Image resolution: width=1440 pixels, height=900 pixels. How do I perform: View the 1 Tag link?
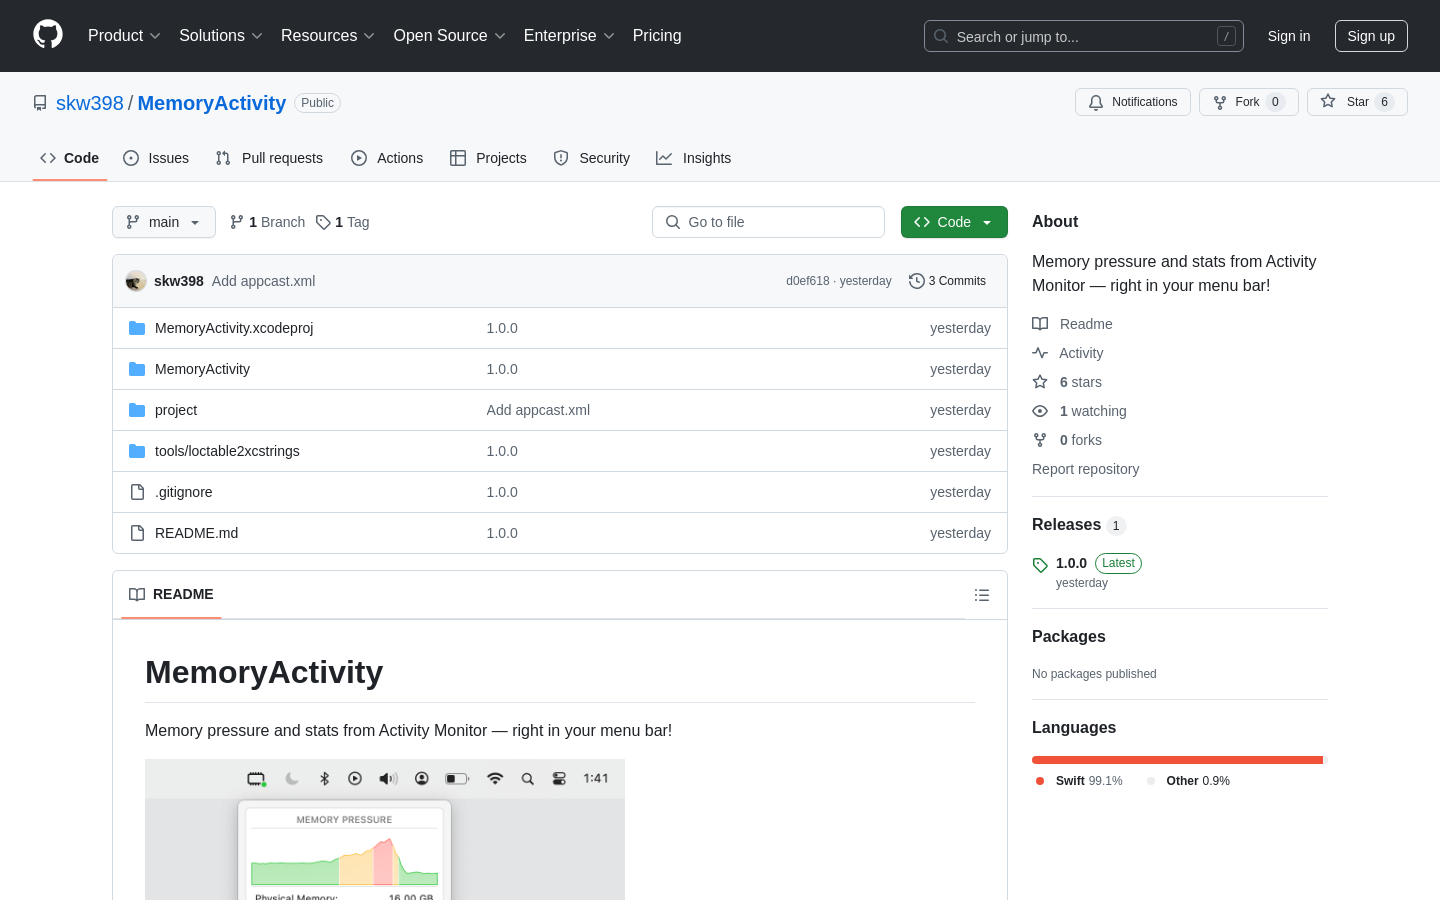click(x=342, y=222)
